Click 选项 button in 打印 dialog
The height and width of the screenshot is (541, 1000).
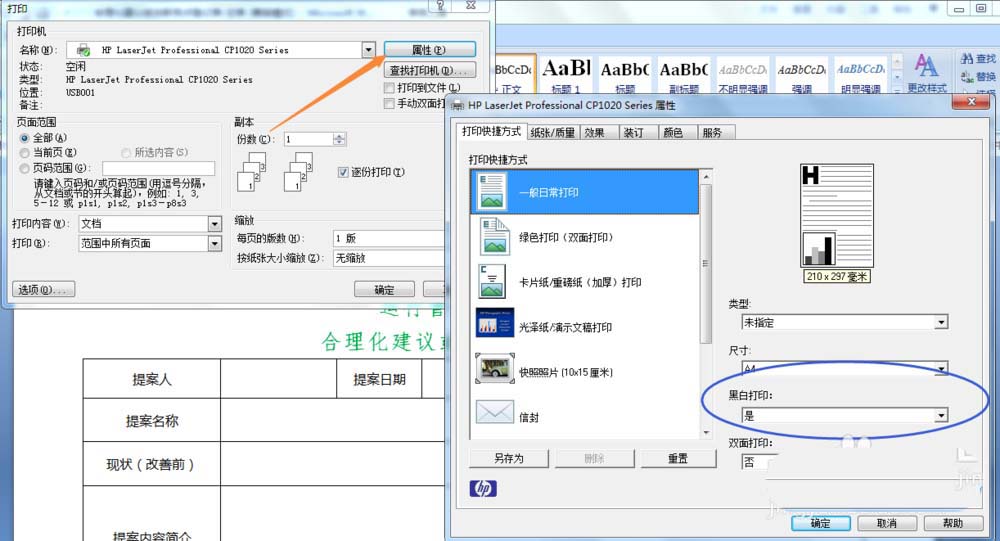click(43, 290)
